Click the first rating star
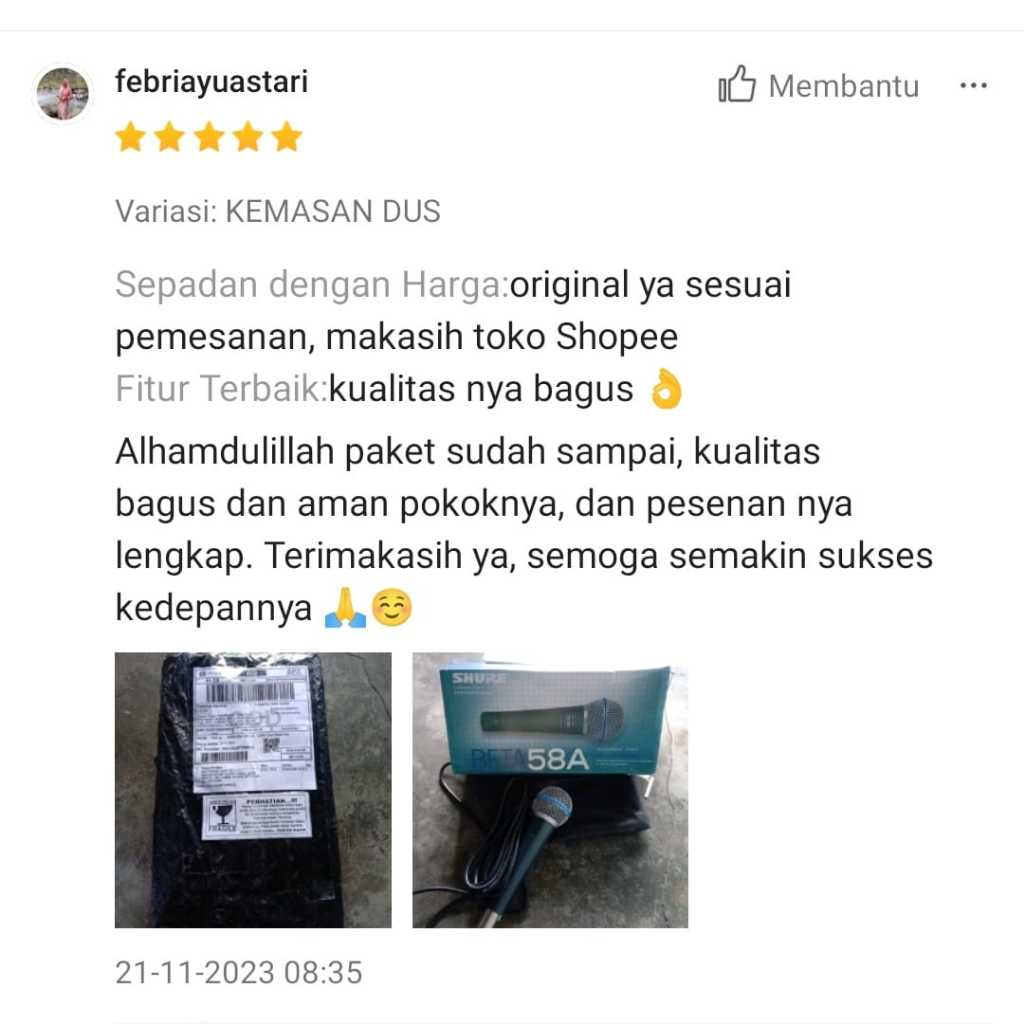 (130, 137)
